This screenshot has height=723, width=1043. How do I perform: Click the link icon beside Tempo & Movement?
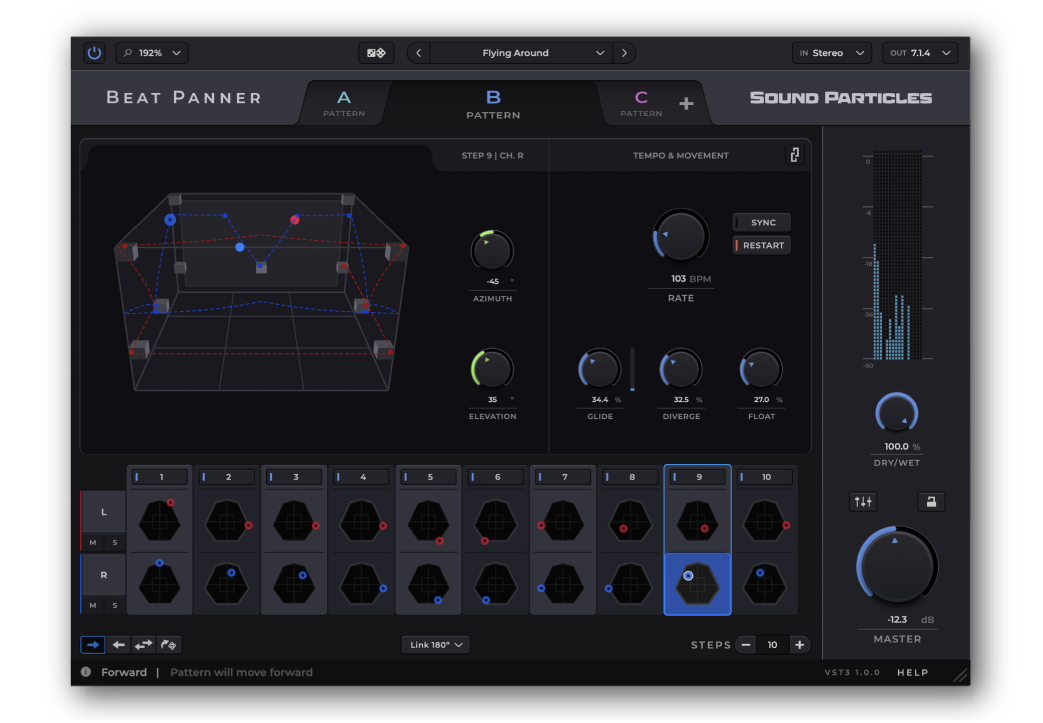click(x=794, y=155)
